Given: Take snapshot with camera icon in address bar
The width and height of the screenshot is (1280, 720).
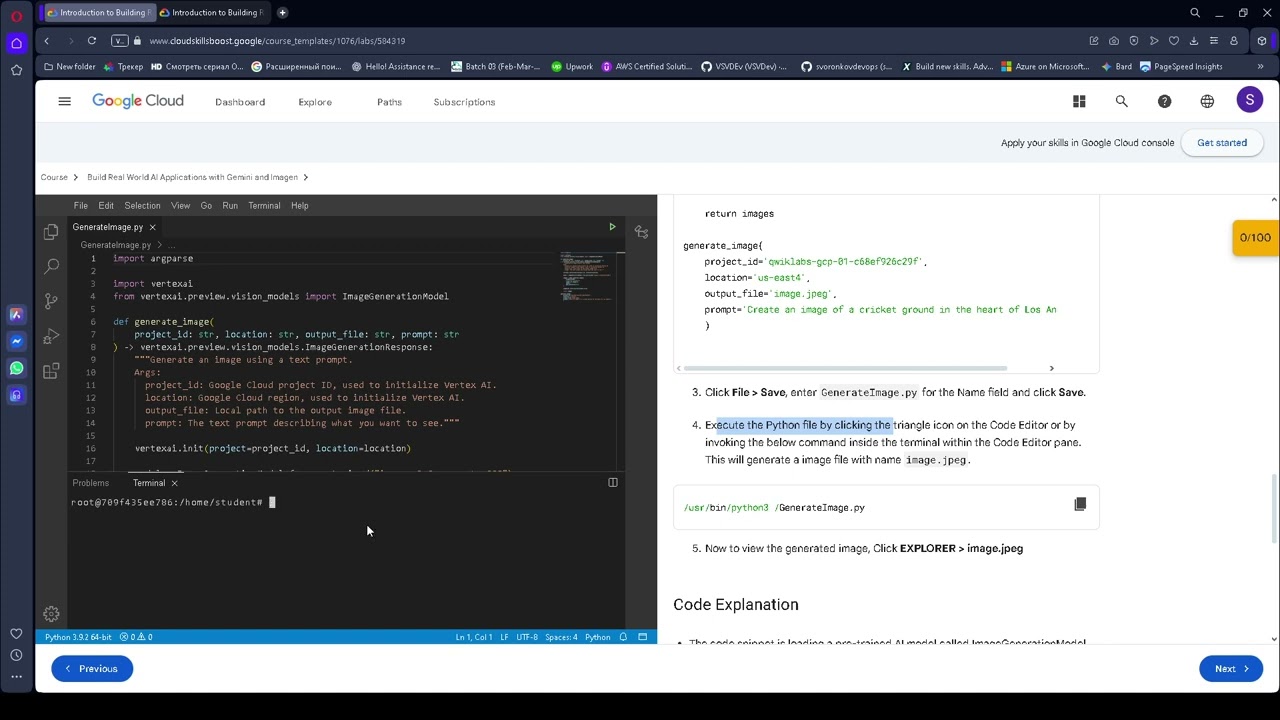Looking at the screenshot, I should pyautogui.click(x=1114, y=41).
